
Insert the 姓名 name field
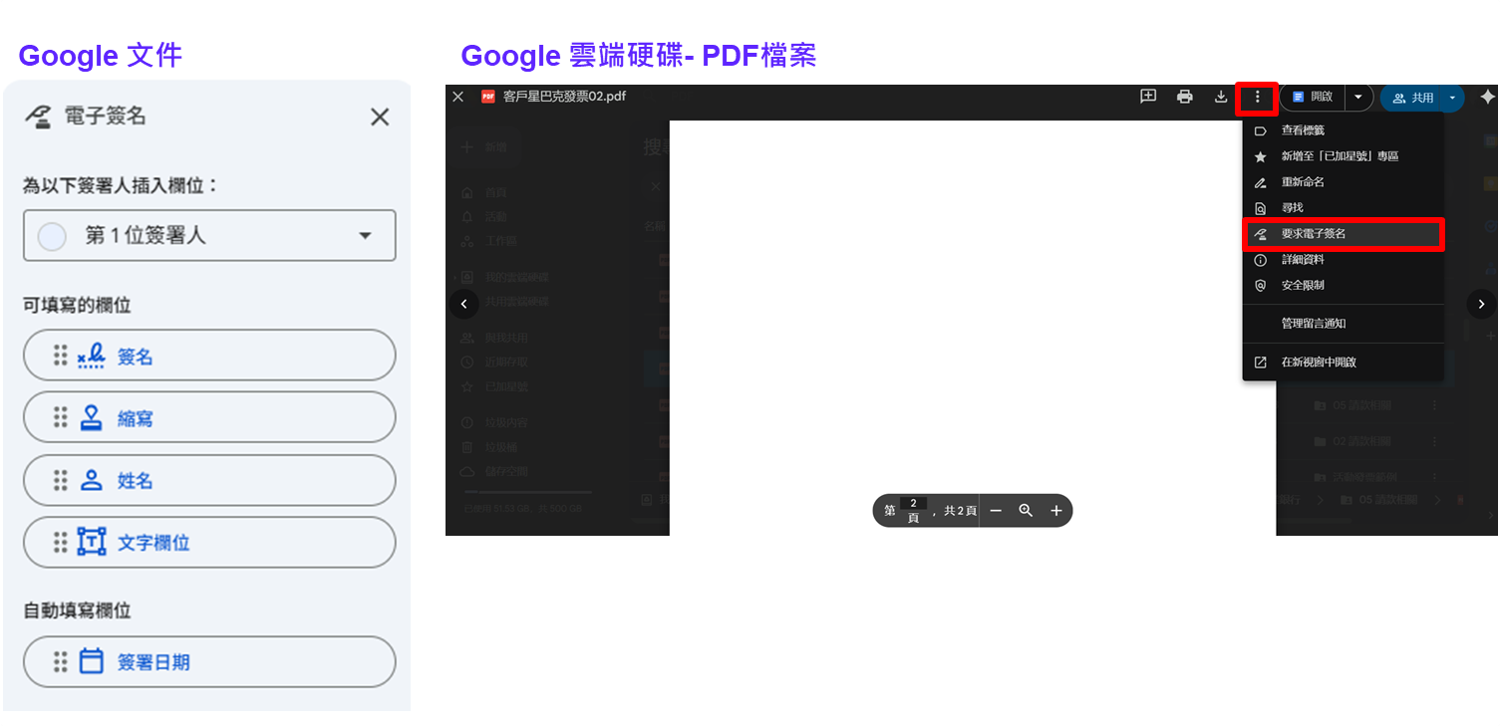click(x=210, y=480)
